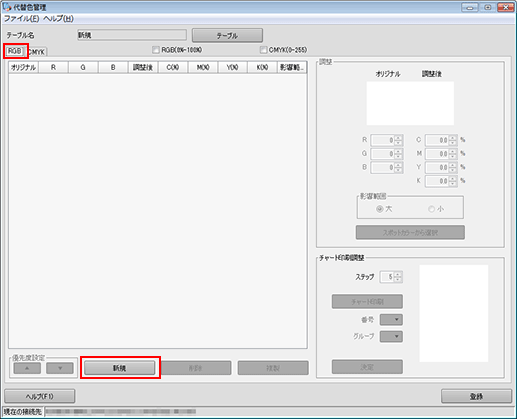
Task: Click the 登録 button
Action: [x=476, y=396]
